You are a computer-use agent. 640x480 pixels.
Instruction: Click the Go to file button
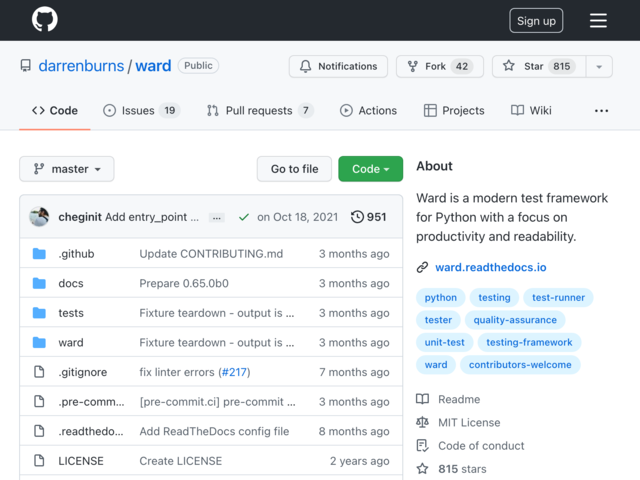click(294, 169)
